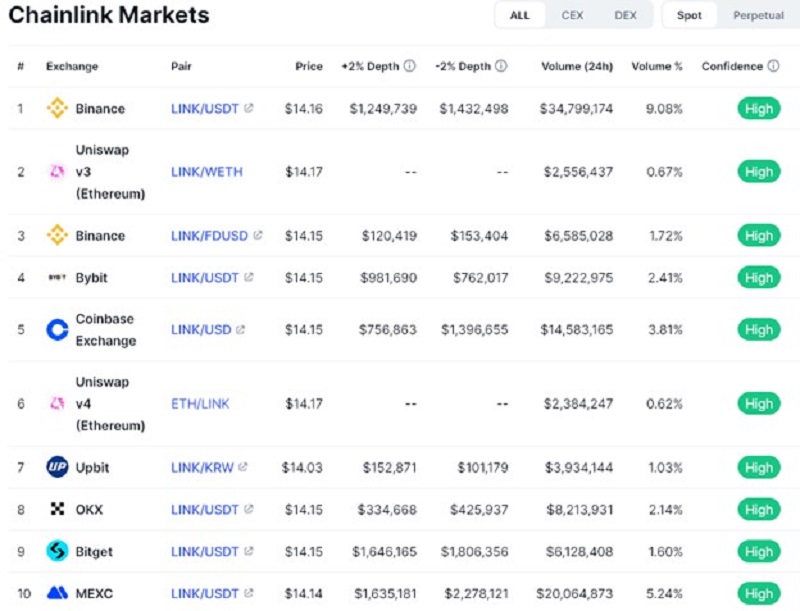Click the 9.08% volume percentage
The width and height of the screenshot is (800, 611).
664,109
